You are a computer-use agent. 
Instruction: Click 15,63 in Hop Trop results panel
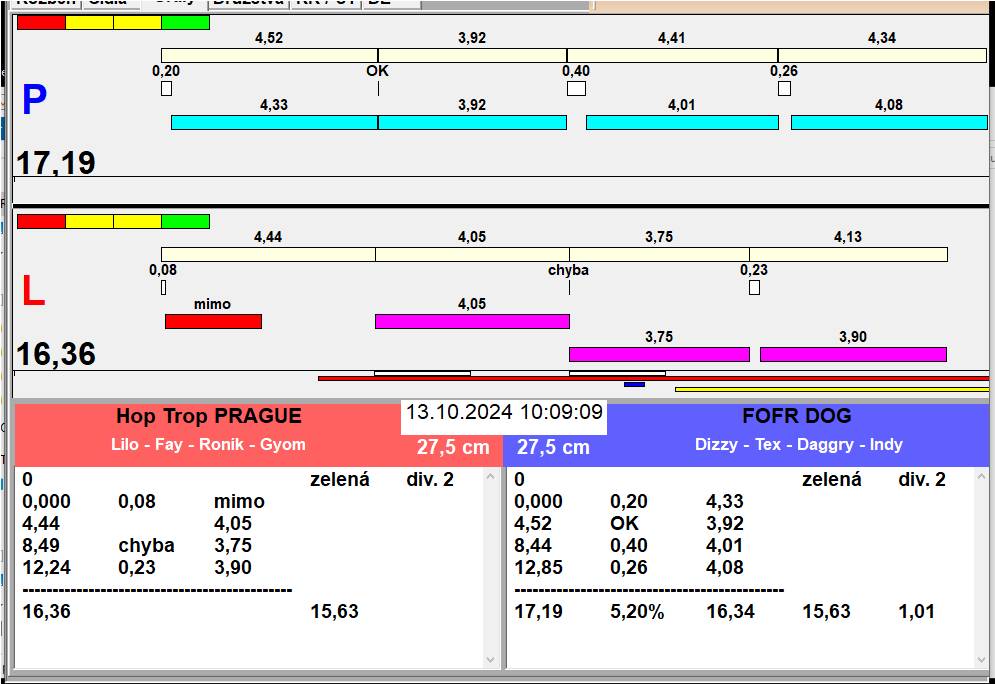pyautogui.click(x=334, y=611)
